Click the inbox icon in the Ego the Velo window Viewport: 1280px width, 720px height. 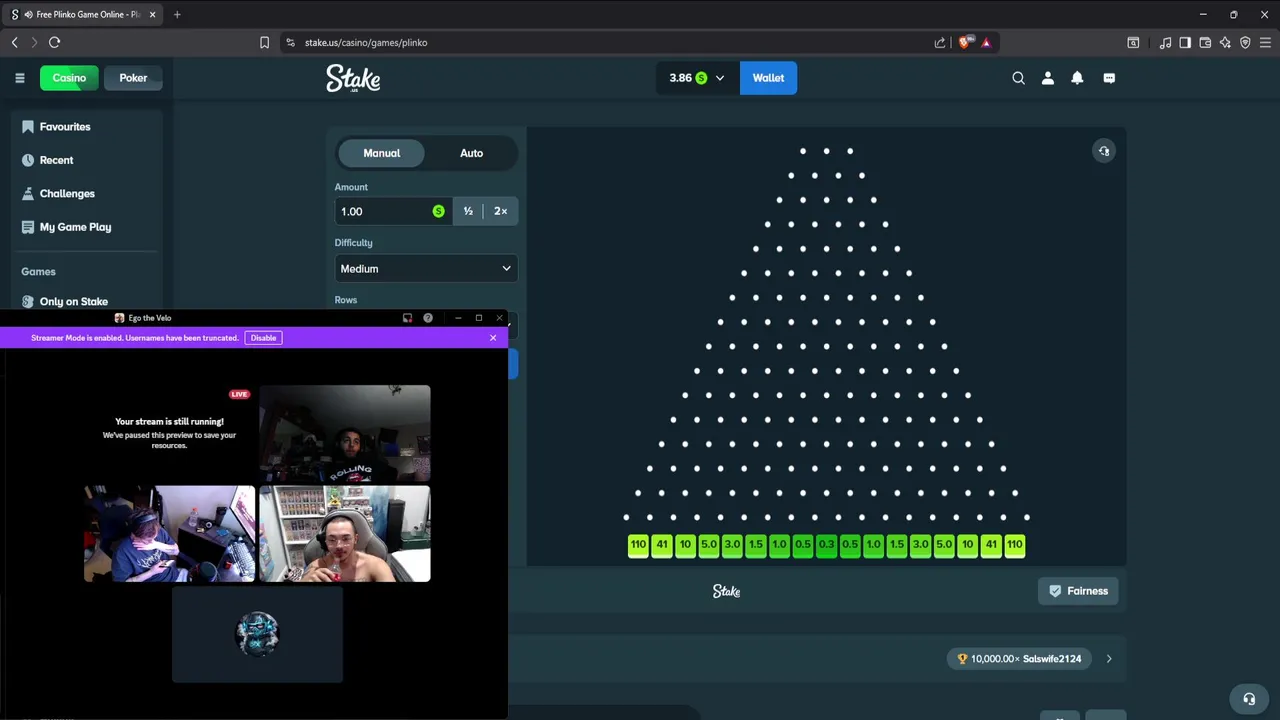pos(407,318)
